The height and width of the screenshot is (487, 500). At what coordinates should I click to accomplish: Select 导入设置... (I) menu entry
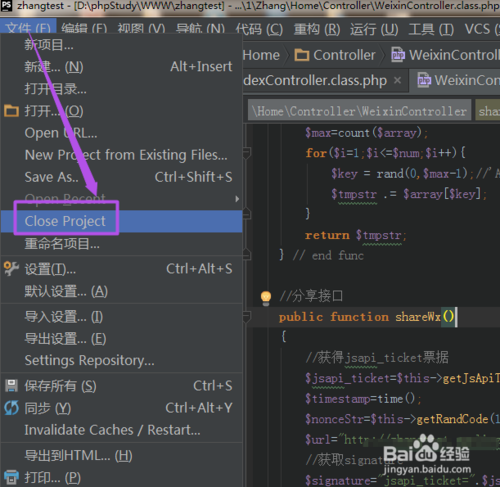point(121,317)
